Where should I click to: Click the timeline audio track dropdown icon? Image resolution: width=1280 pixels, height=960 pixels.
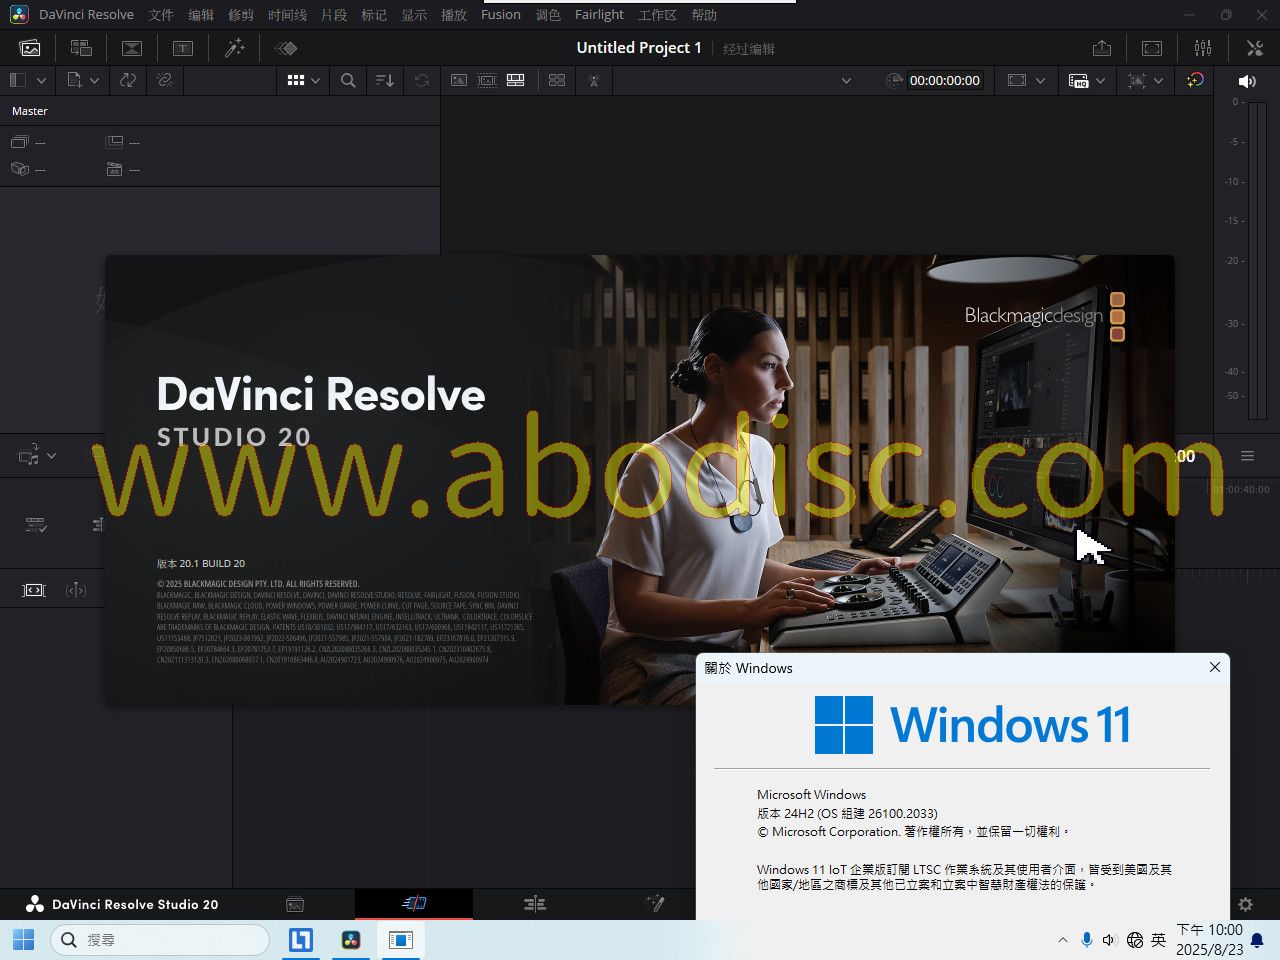coord(37,456)
